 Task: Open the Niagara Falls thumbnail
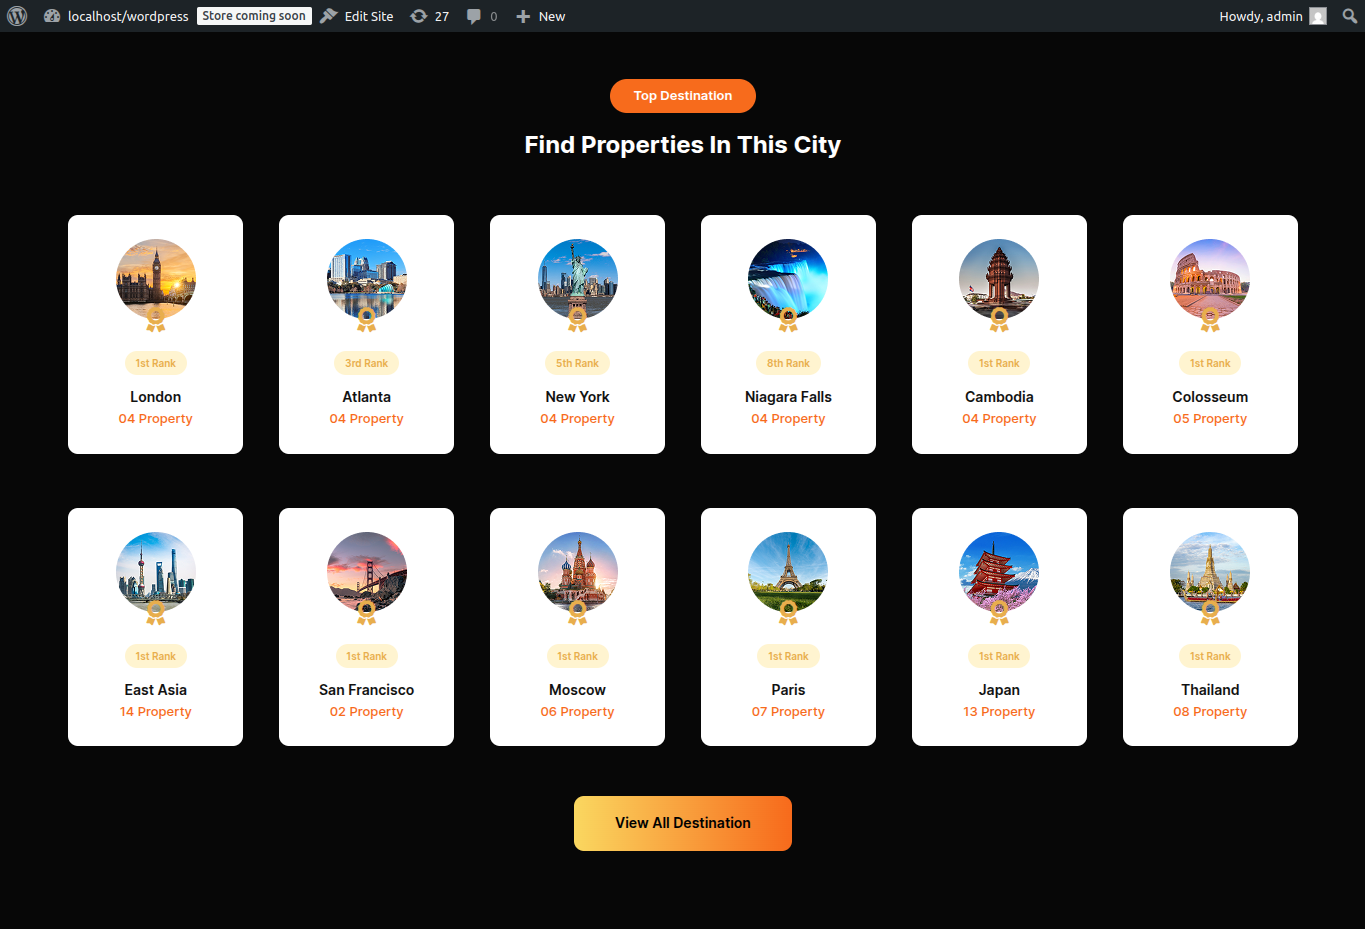[x=788, y=279]
